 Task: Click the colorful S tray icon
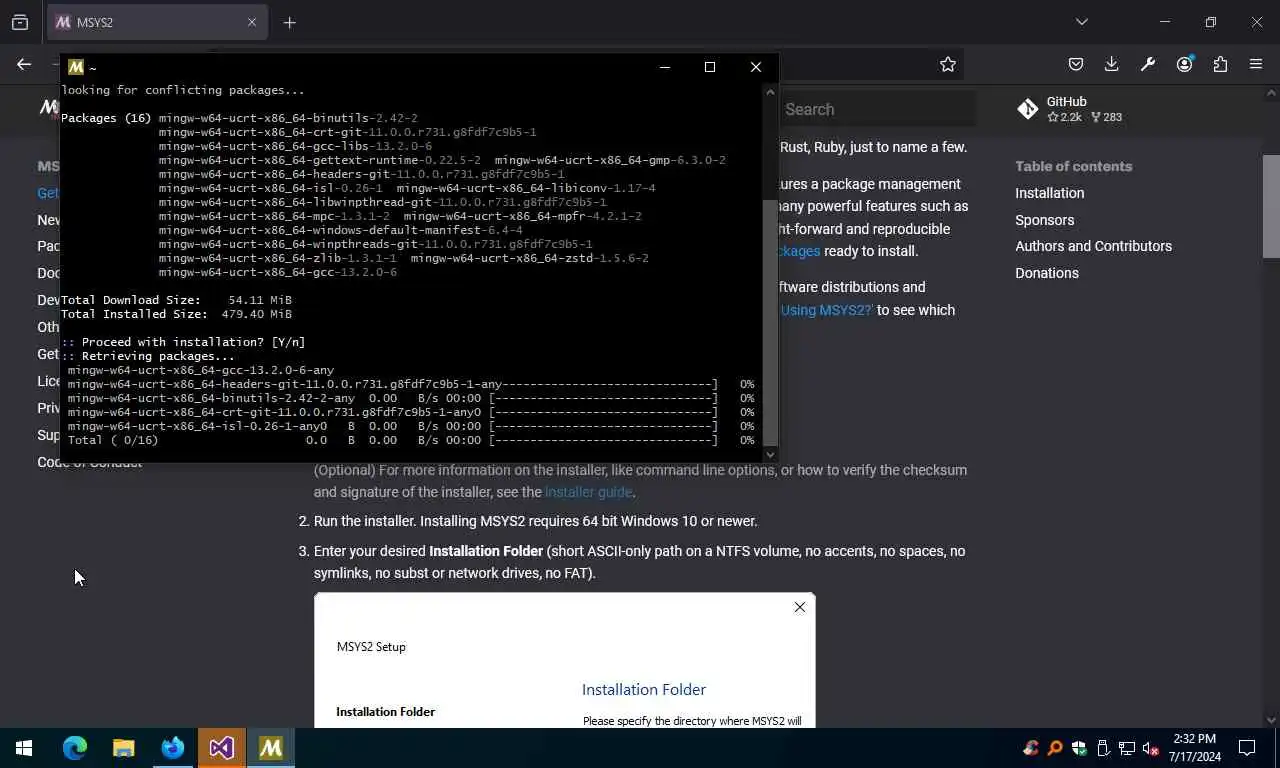pyautogui.click(x=1030, y=748)
